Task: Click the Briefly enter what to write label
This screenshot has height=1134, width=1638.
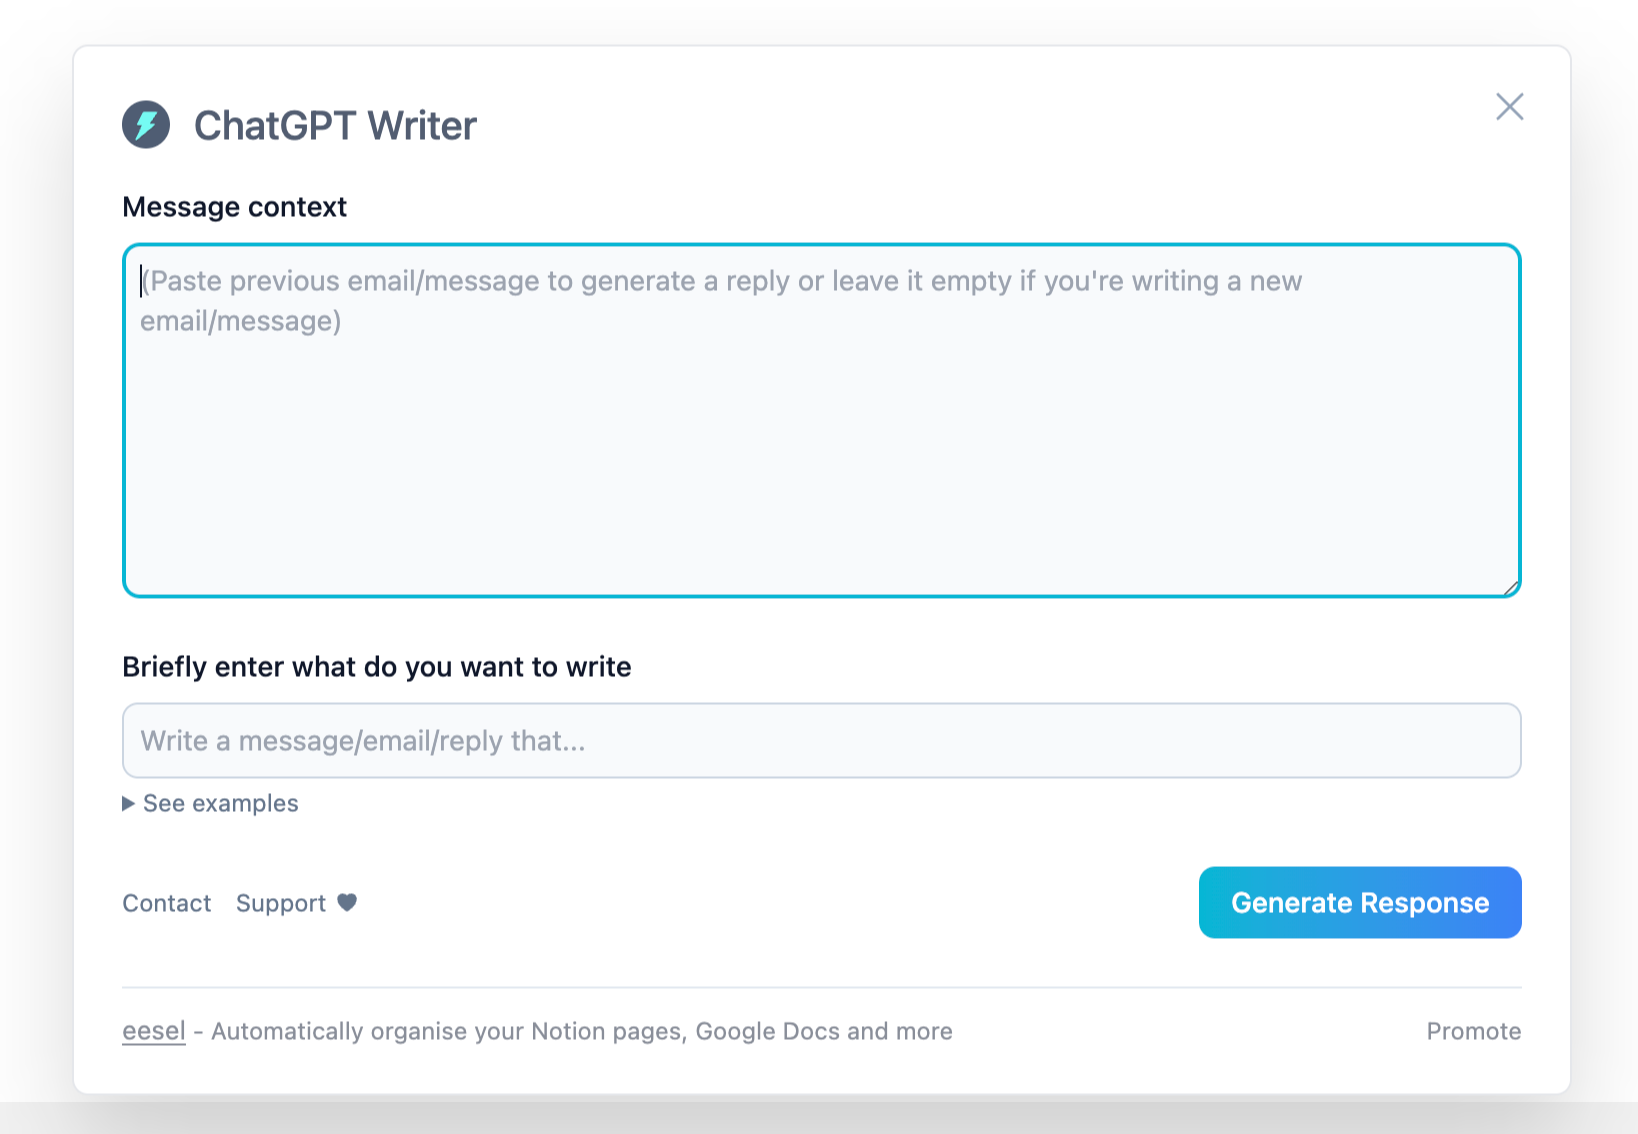Action: pos(376,666)
